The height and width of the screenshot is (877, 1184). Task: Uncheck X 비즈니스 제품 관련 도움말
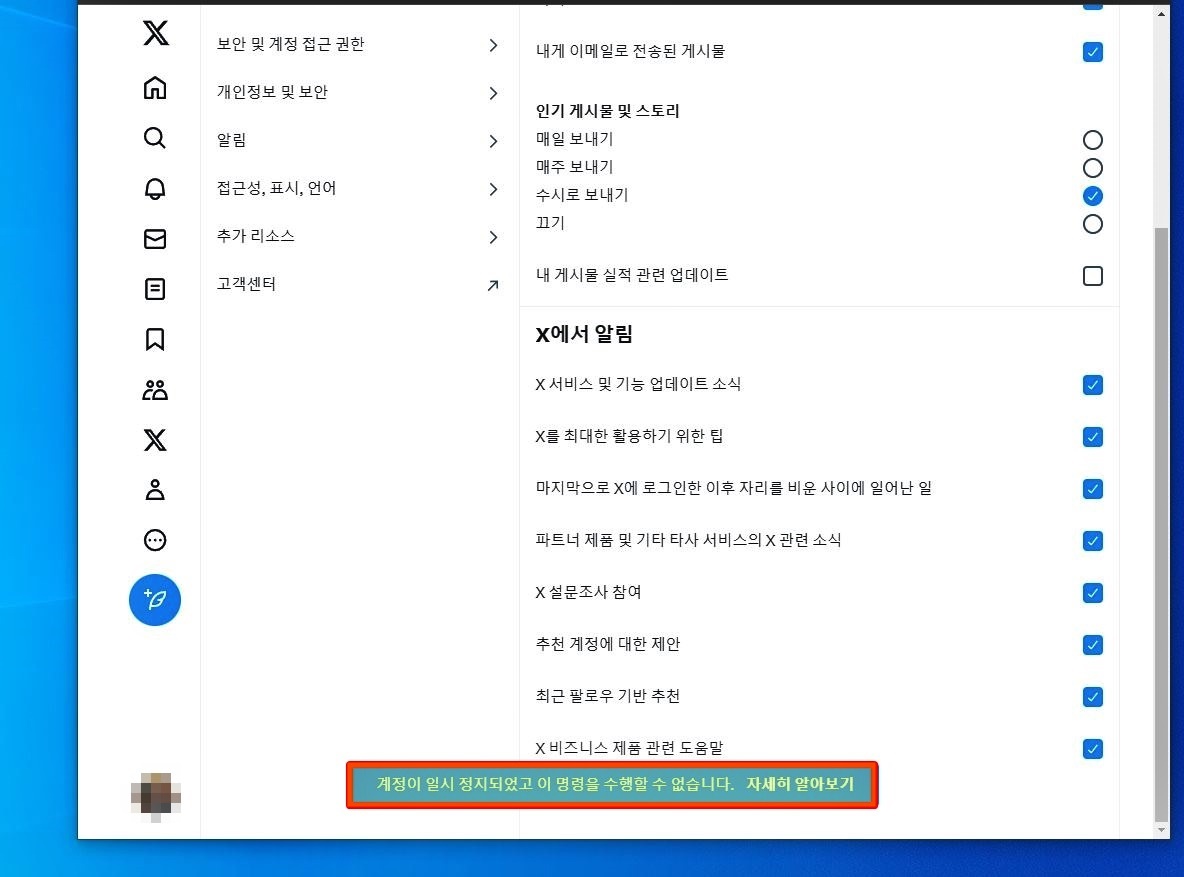(1092, 749)
